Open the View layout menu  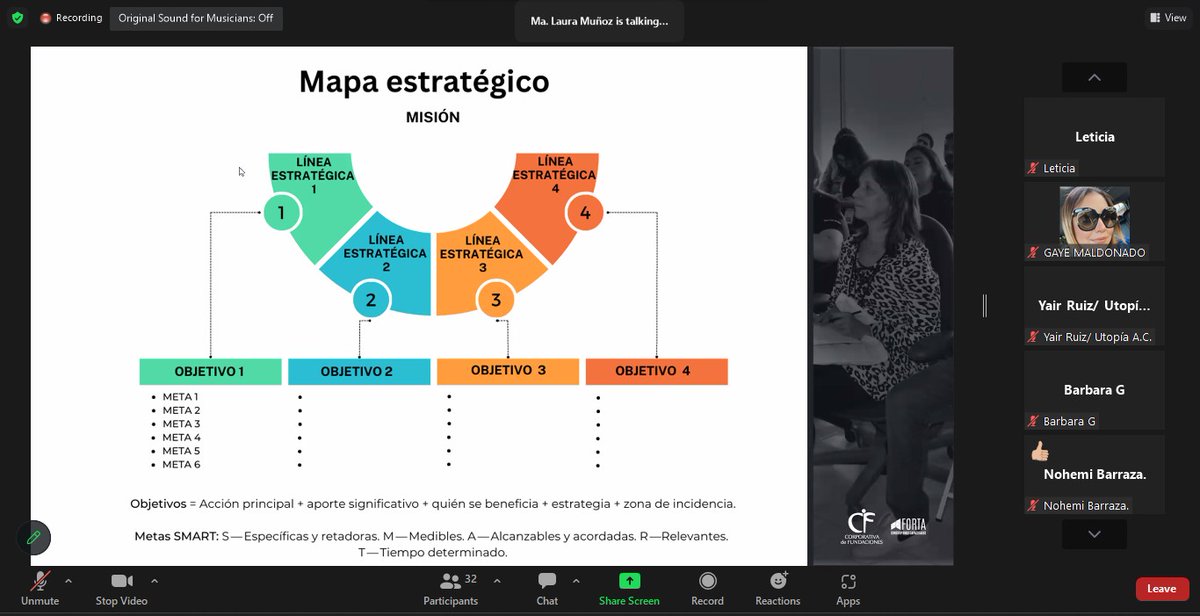(1168, 17)
